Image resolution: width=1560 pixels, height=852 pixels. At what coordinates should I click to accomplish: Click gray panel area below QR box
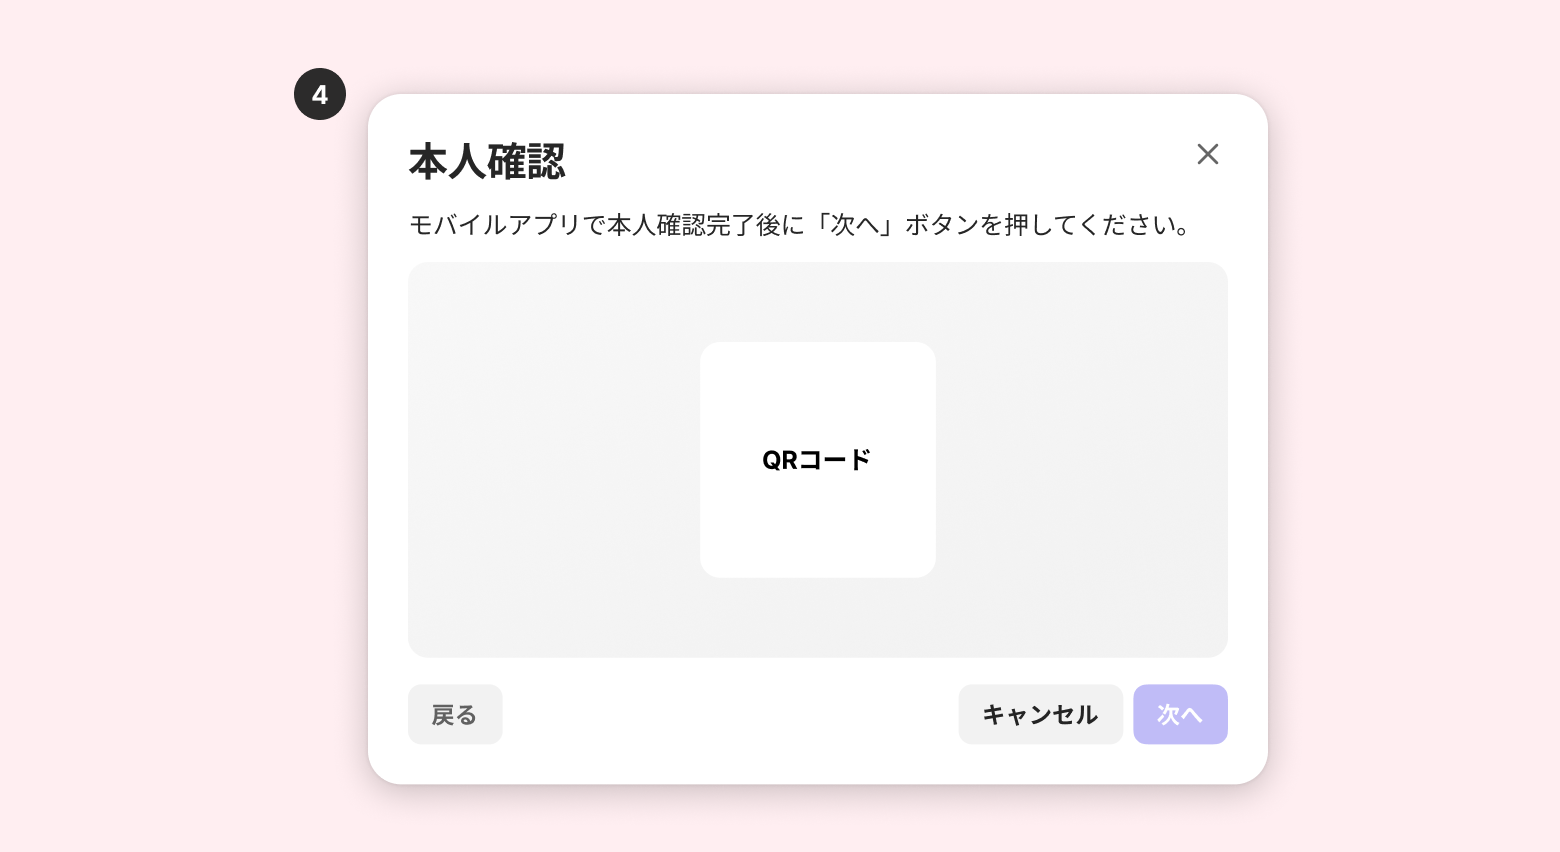point(818,617)
